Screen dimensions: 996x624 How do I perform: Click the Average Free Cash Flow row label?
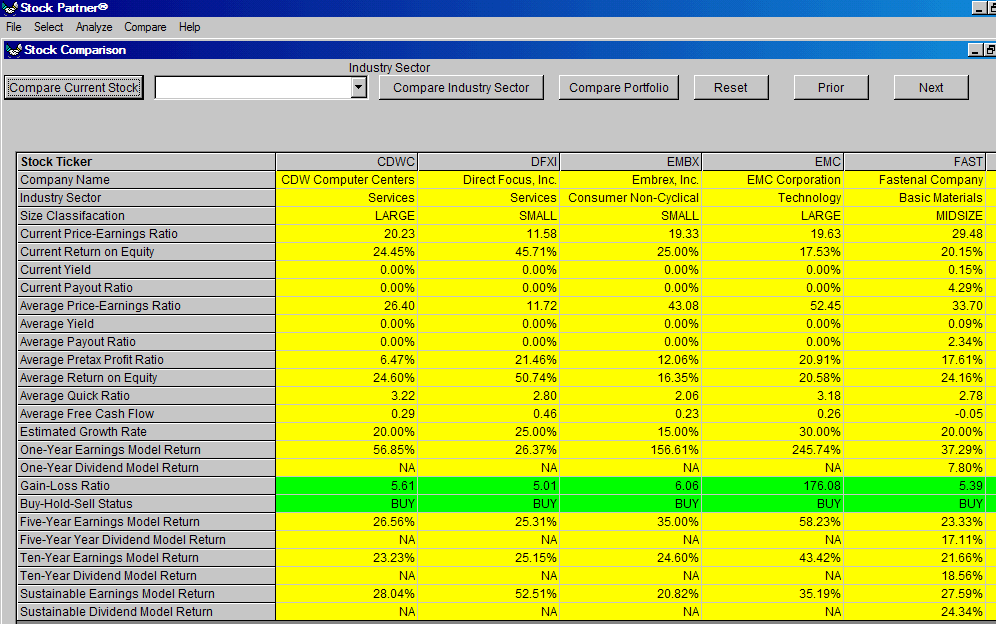[146, 414]
